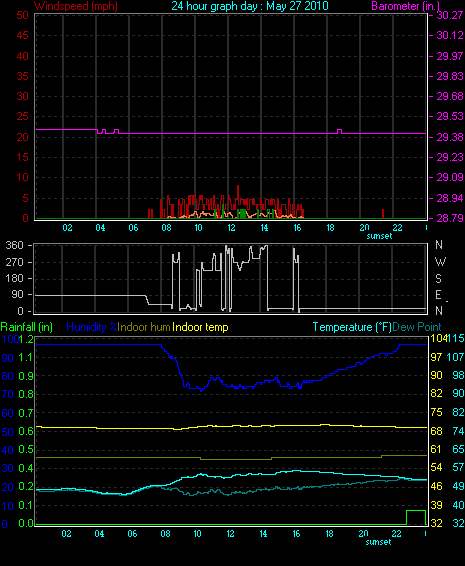Click the 30.27 barometer scale value
The height and width of the screenshot is (566, 465).
(x=450, y=15)
